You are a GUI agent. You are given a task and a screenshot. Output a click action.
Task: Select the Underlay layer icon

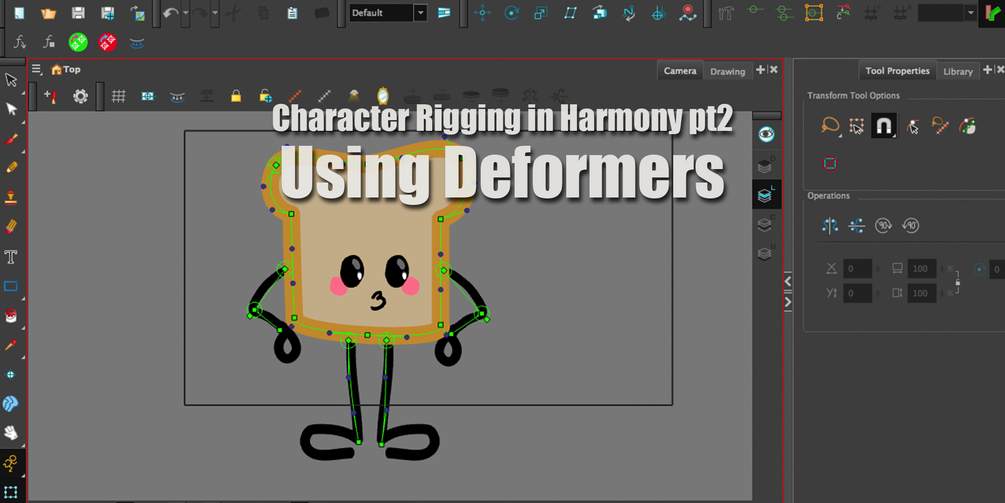click(x=765, y=253)
